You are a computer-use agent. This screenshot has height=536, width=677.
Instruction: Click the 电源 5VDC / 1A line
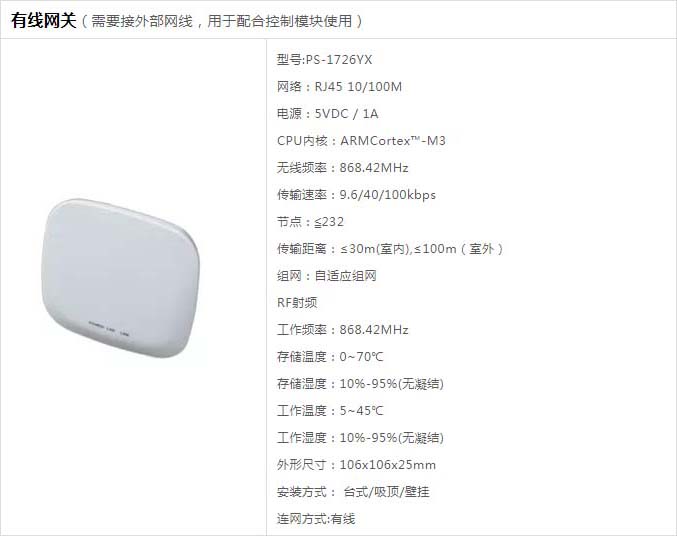[328, 114]
